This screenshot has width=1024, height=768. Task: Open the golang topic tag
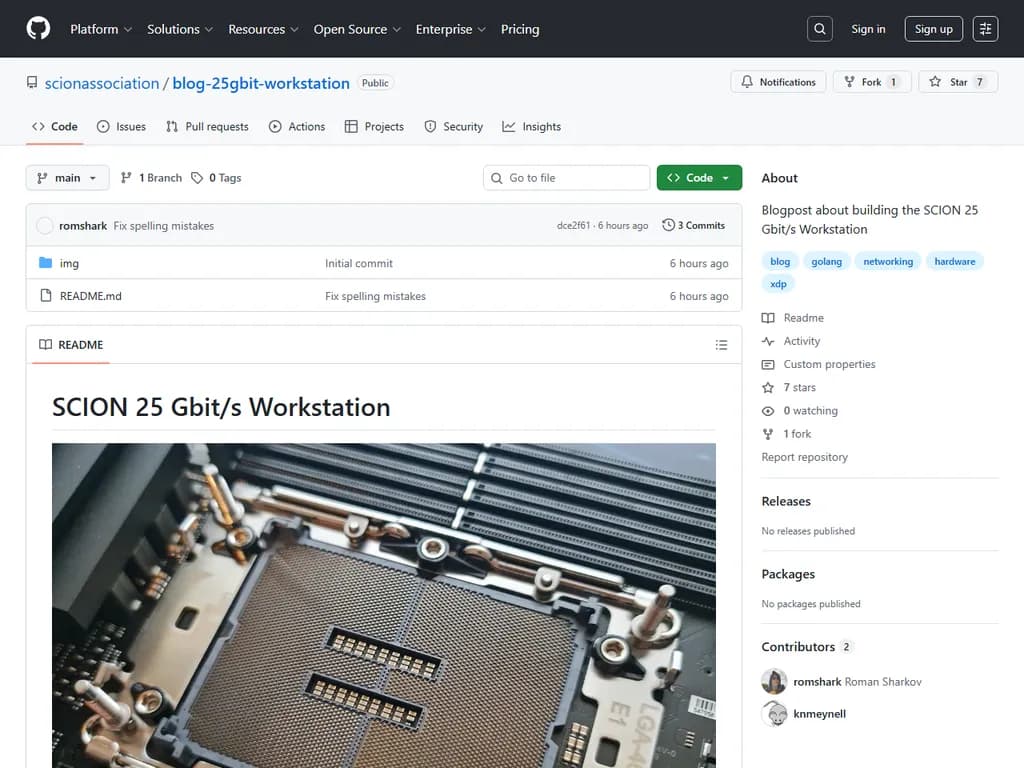coord(827,261)
